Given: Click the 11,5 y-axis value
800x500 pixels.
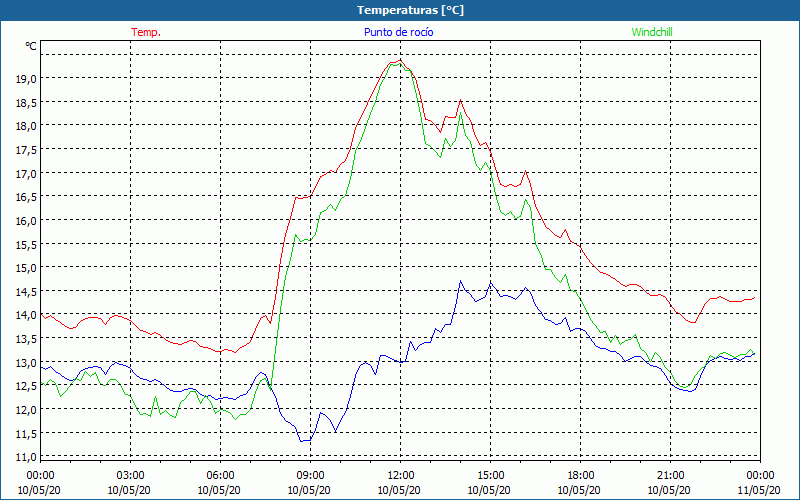Looking at the screenshot, I should 27,434.
